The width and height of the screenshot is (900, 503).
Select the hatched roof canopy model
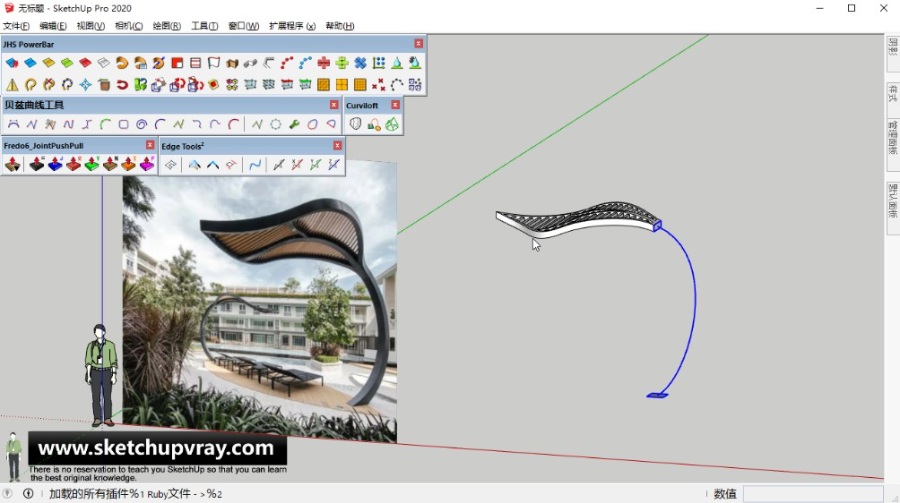click(578, 219)
